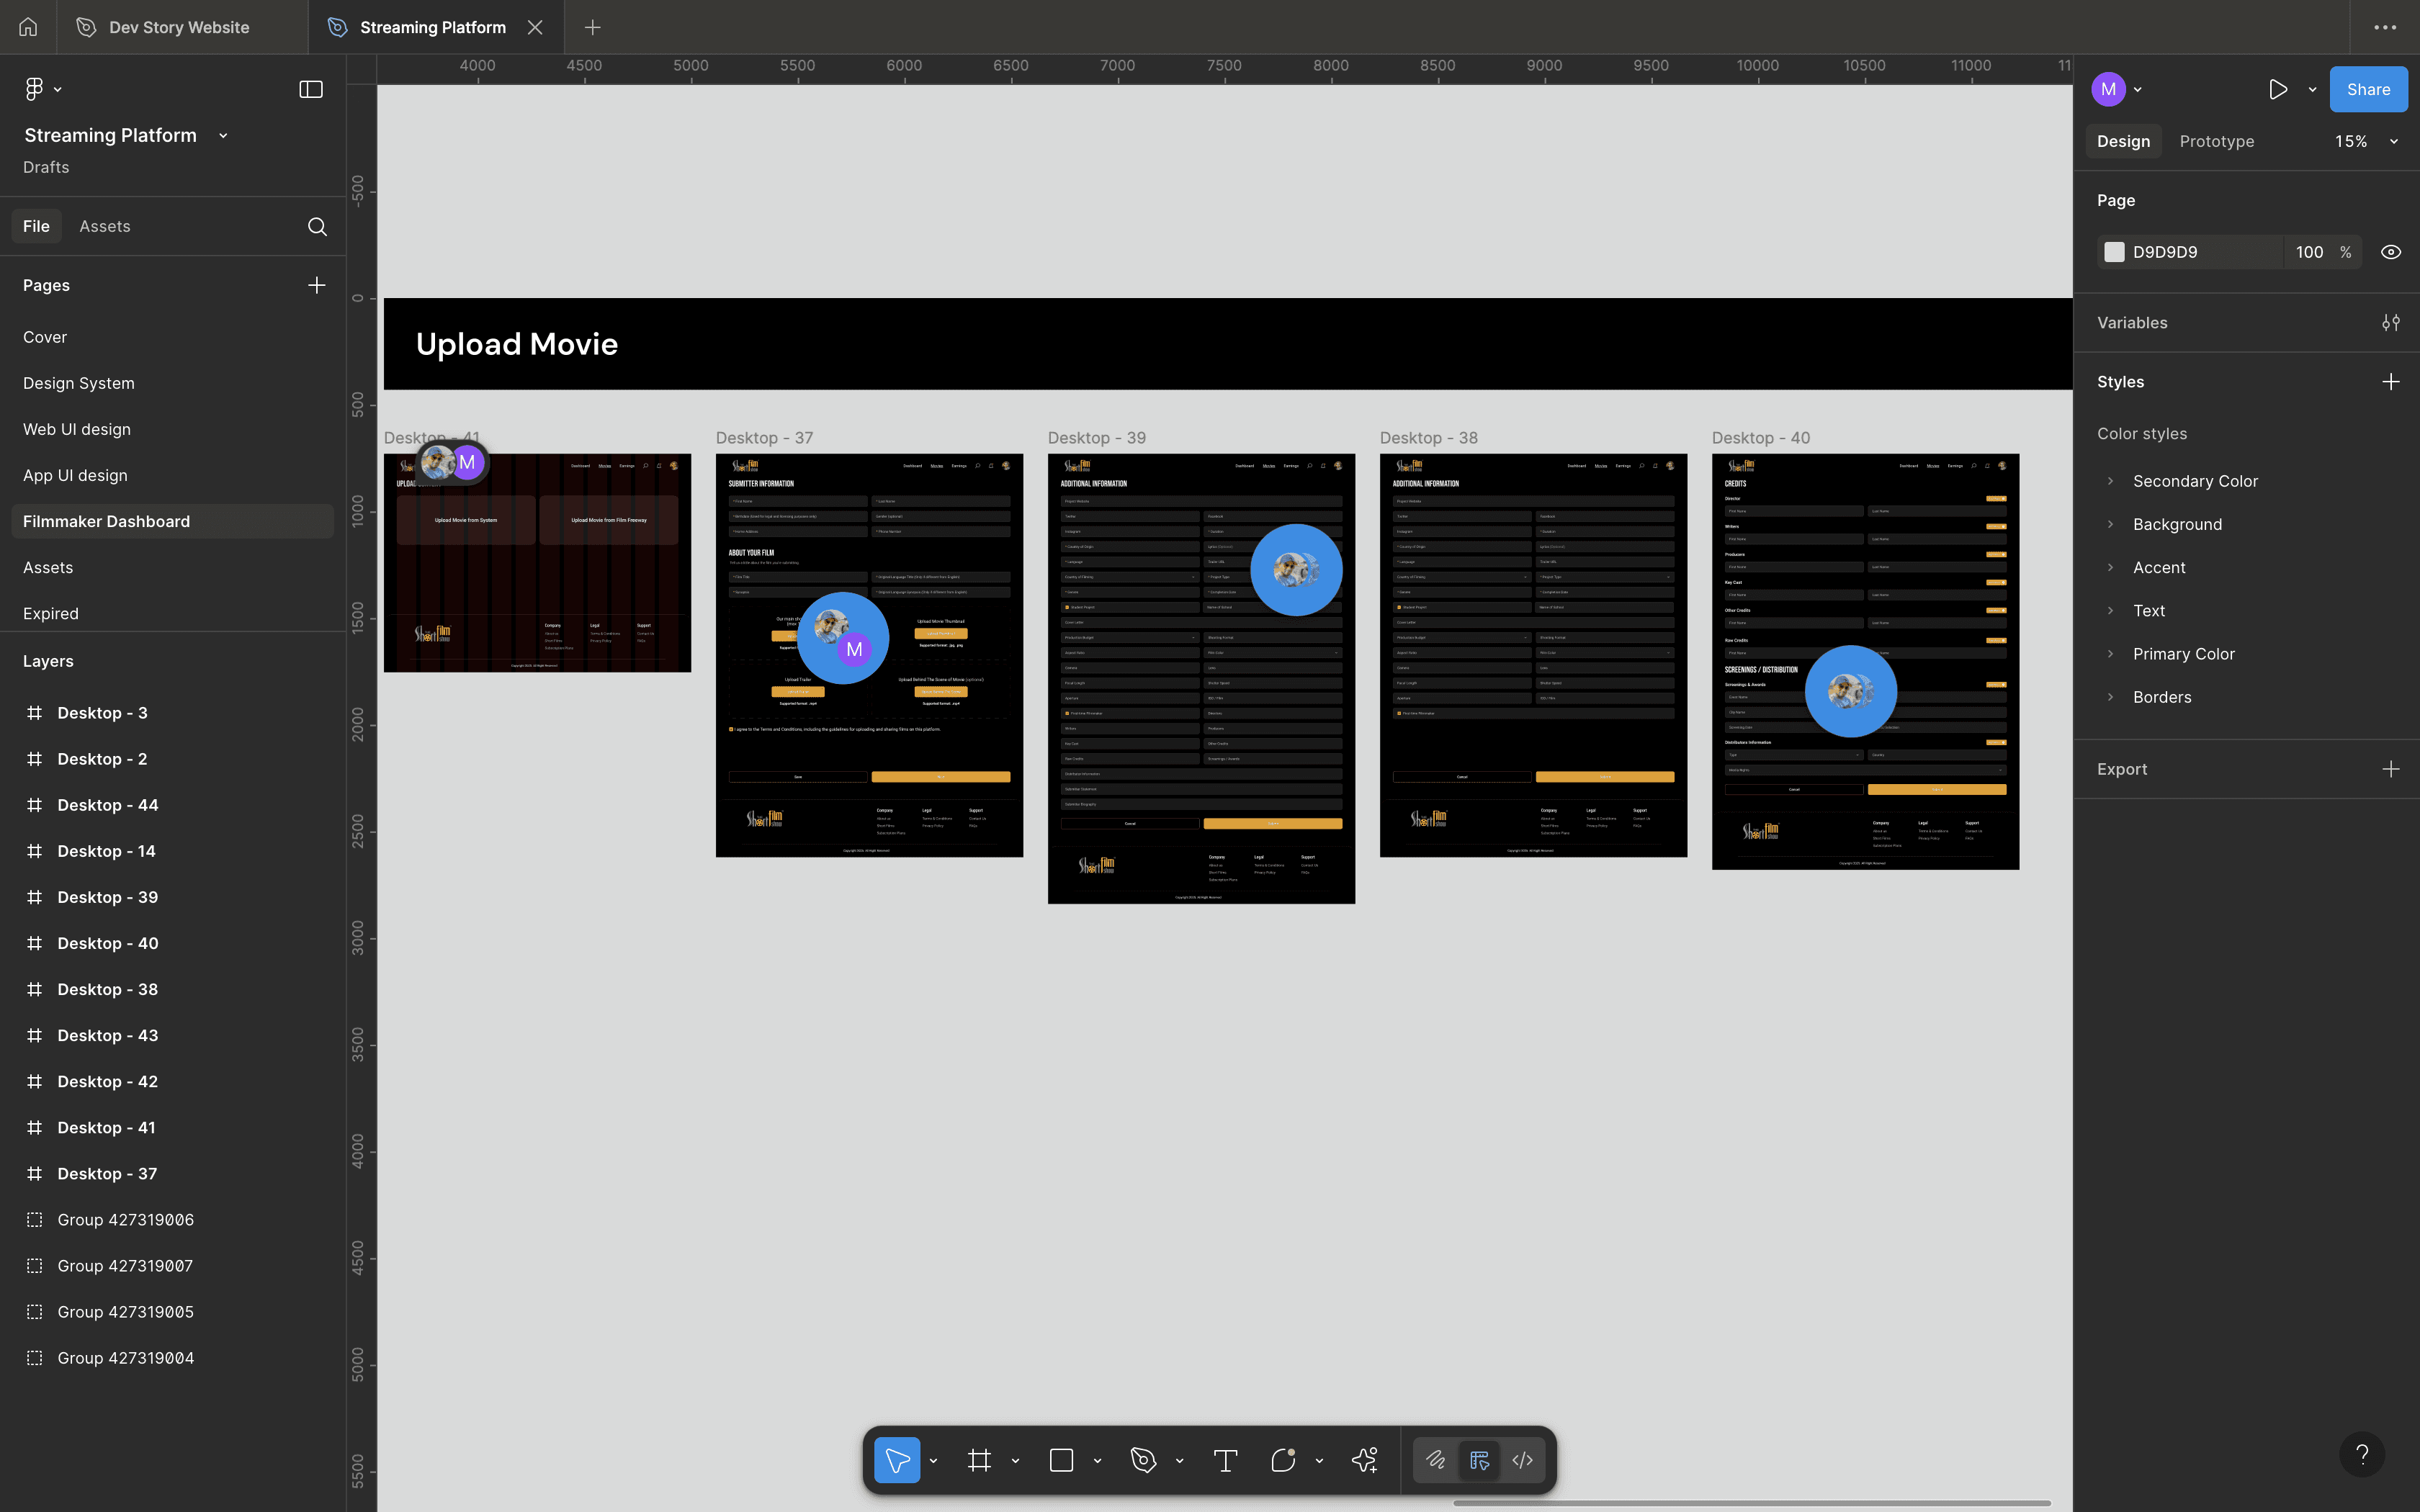The height and width of the screenshot is (1512, 2420).
Task: Present prototype with play button
Action: [2277, 90]
